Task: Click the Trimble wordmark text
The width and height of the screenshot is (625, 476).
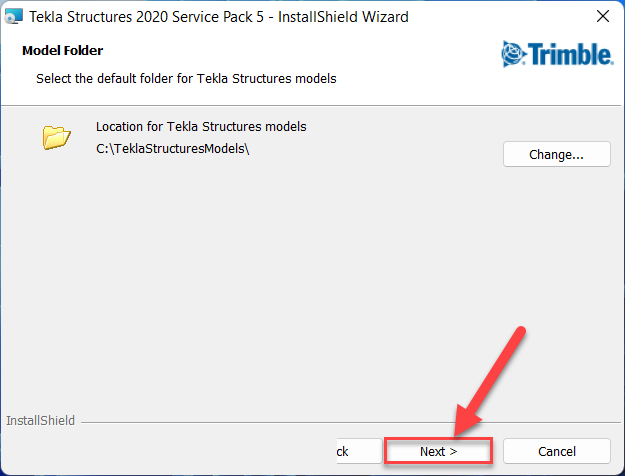Action: point(570,52)
